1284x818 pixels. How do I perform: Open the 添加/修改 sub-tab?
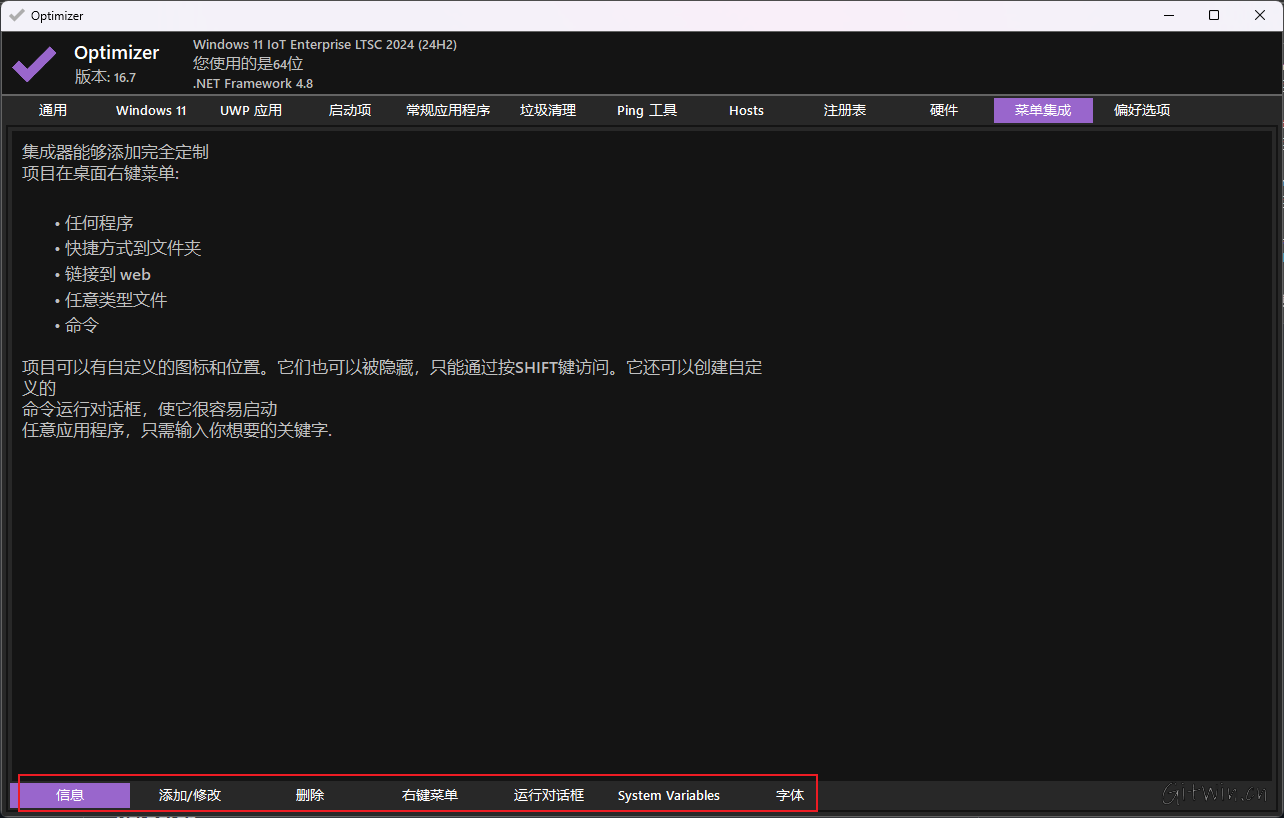[189, 795]
